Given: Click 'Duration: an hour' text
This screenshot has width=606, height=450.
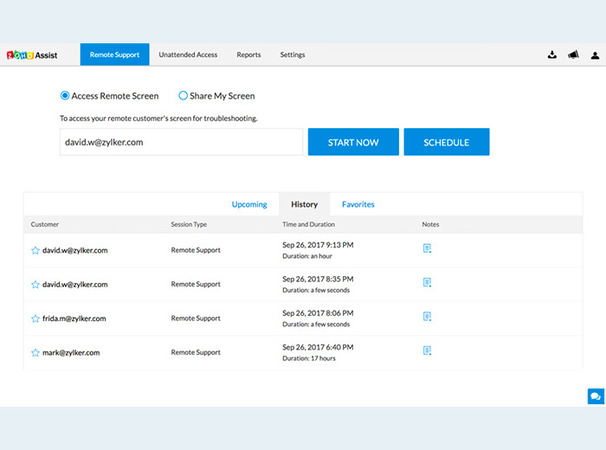Looking at the screenshot, I should 307,256.
